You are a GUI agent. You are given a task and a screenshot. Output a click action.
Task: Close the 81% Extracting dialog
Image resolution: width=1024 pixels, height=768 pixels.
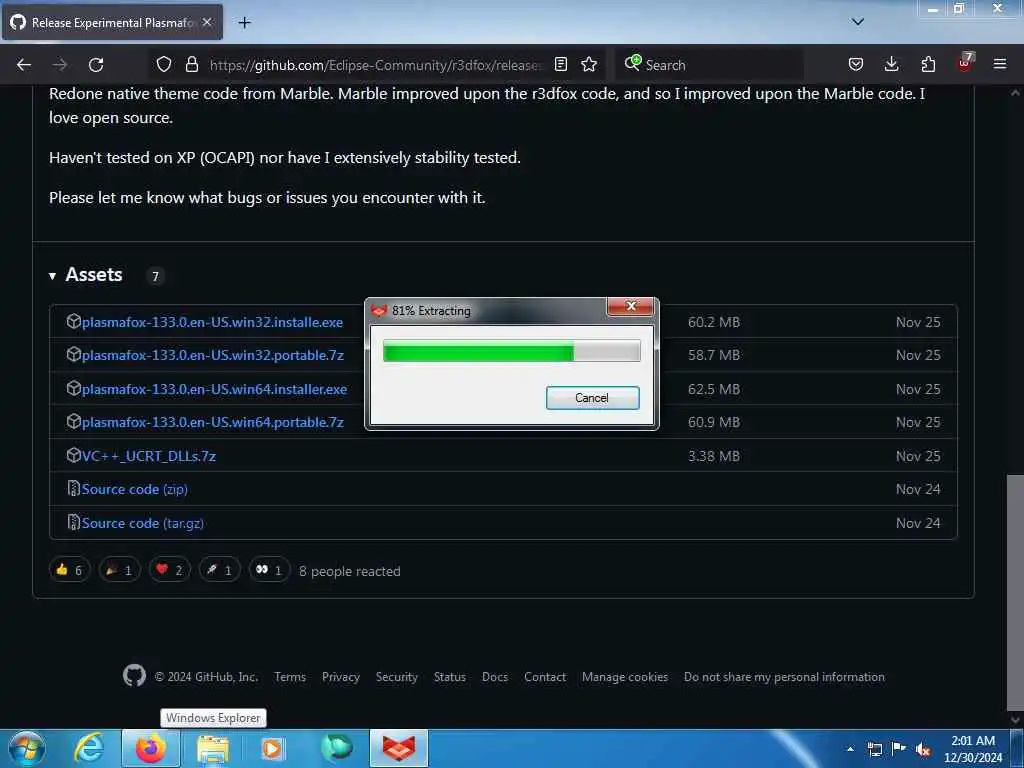[630, 306]
